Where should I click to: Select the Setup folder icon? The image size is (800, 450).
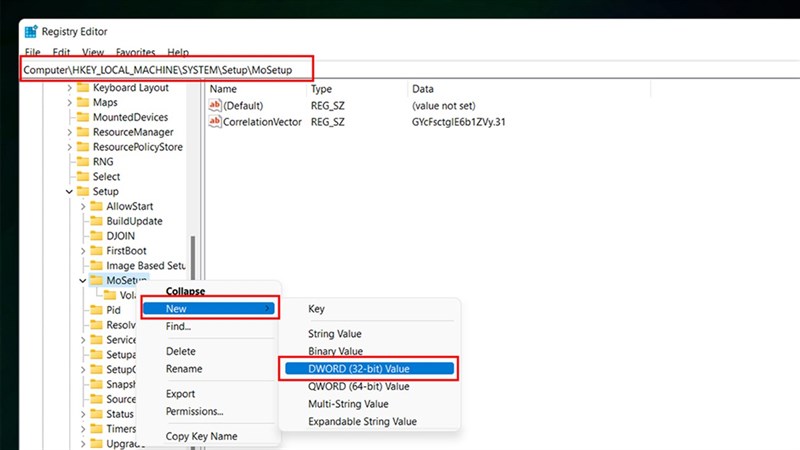pos(83,191)
